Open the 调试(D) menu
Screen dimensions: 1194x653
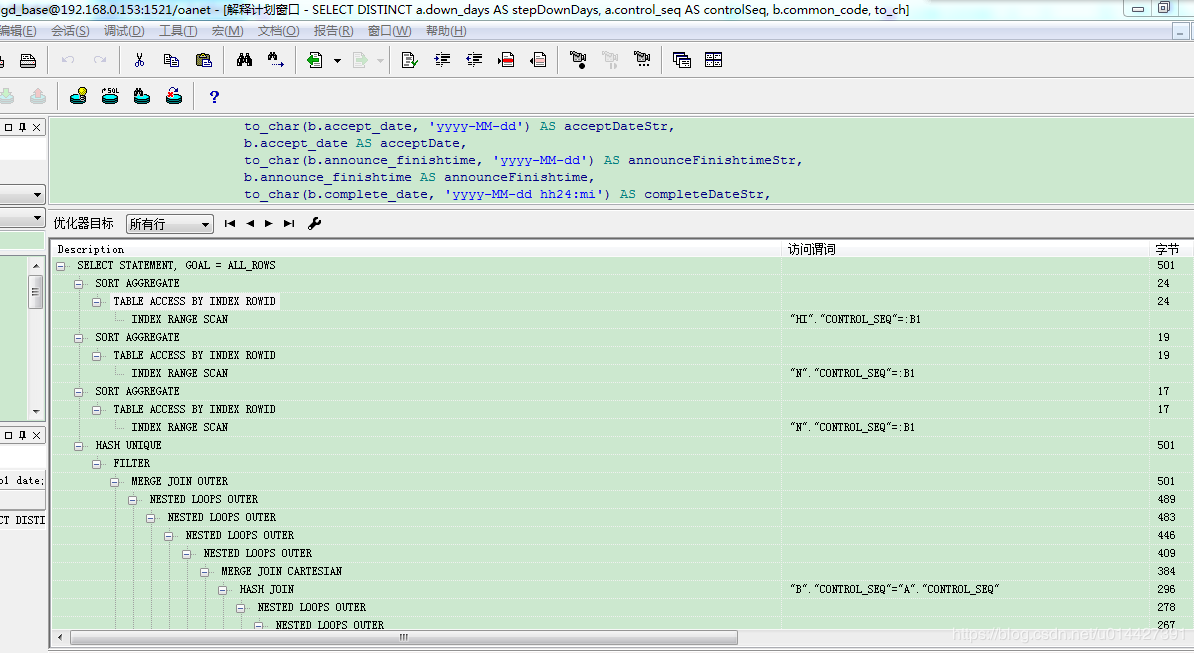tap(124, 31)
